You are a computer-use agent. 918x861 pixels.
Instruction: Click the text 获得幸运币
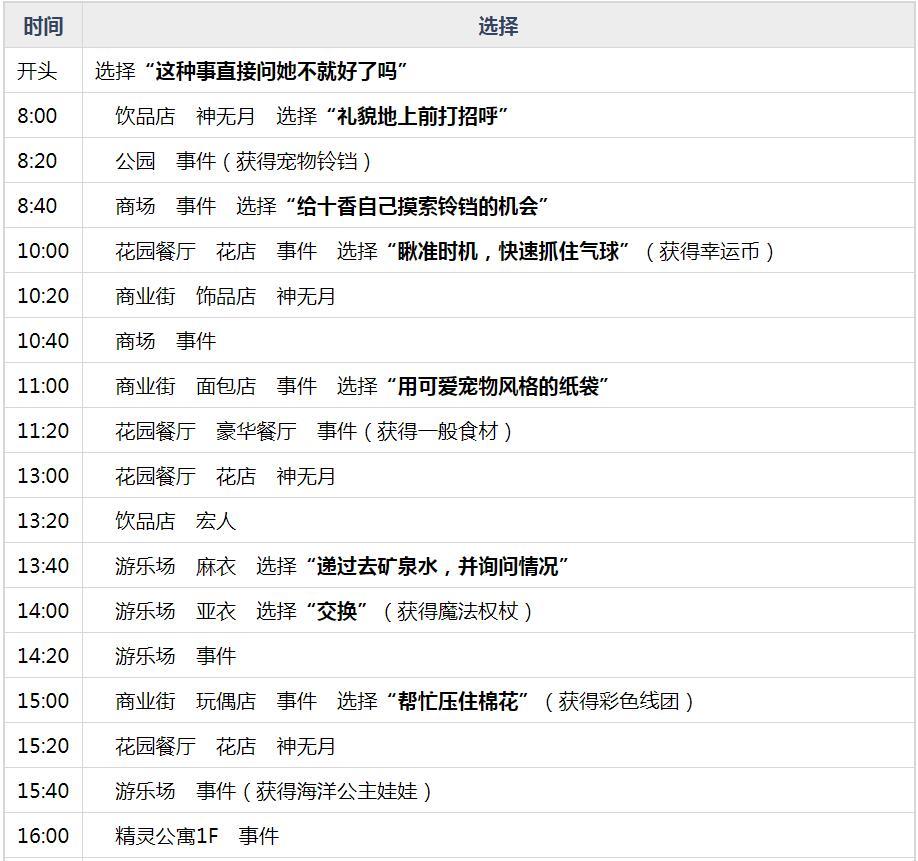tap(709, 251)
